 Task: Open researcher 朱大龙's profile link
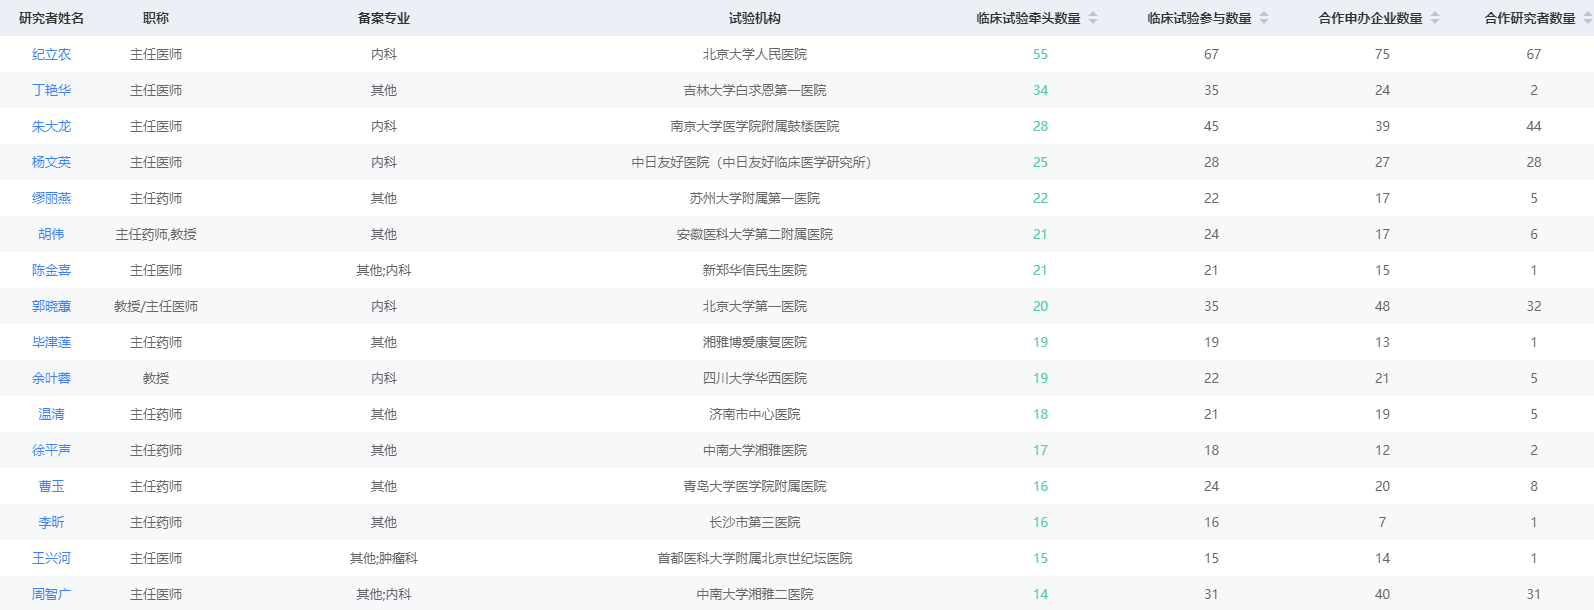(x=51, y=126)
